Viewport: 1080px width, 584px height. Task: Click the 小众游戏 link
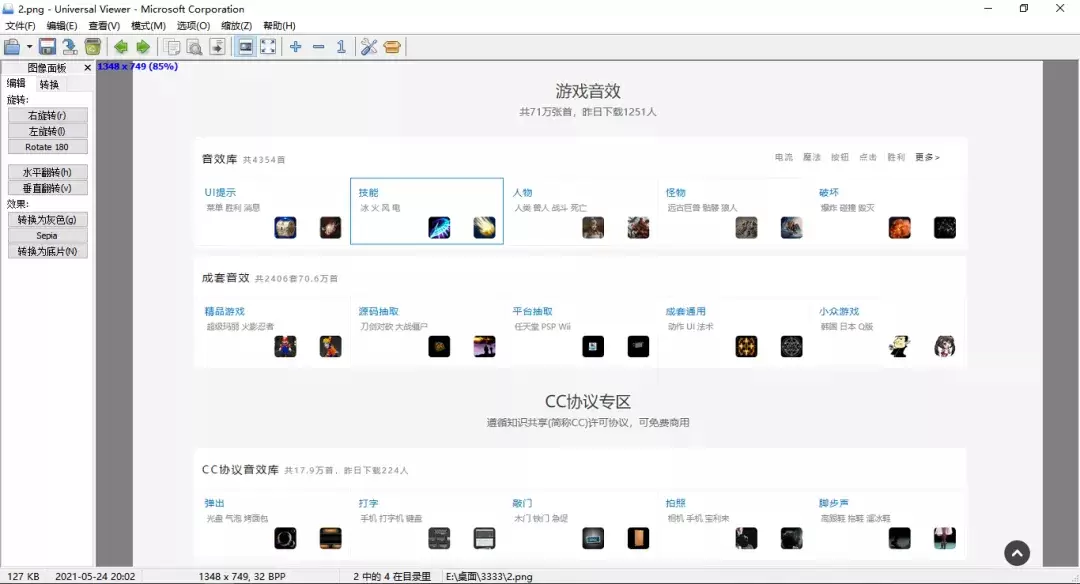pos(839,311)
